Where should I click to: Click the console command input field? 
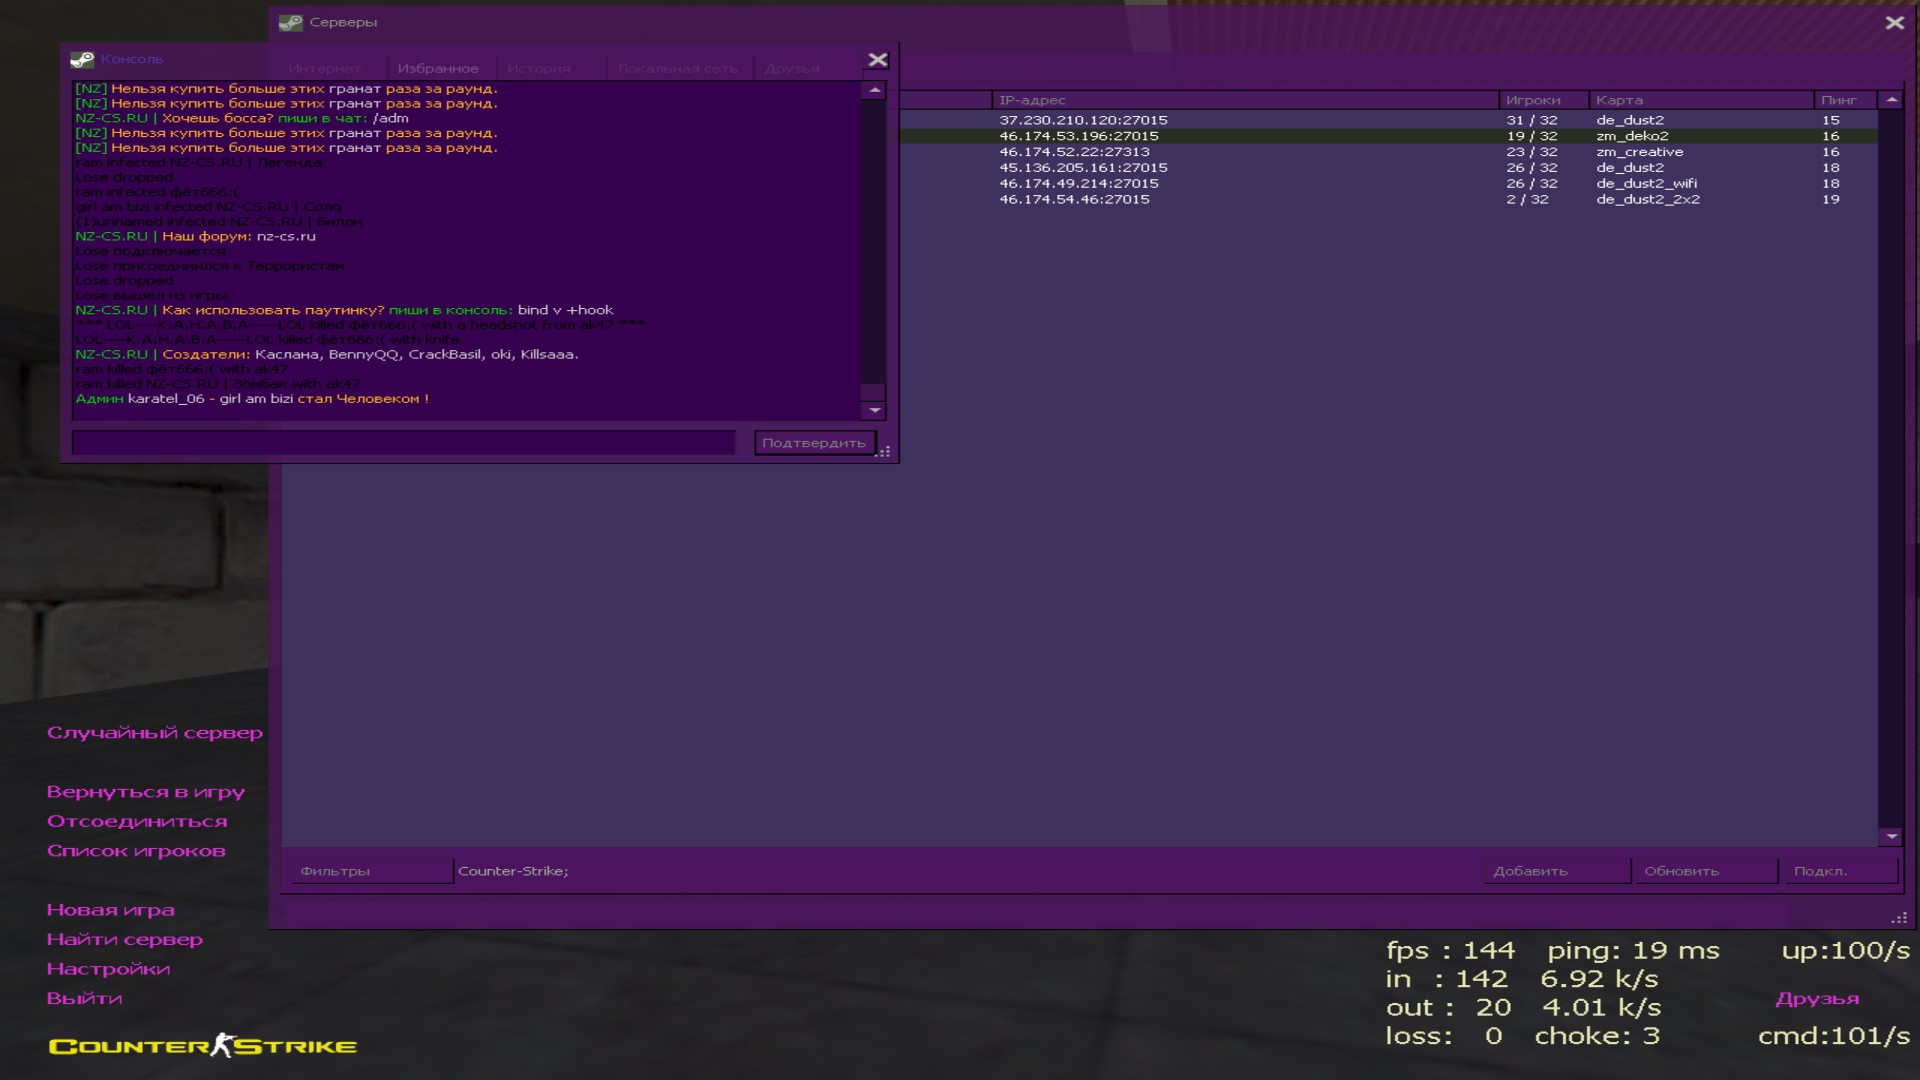coord(403,443)
